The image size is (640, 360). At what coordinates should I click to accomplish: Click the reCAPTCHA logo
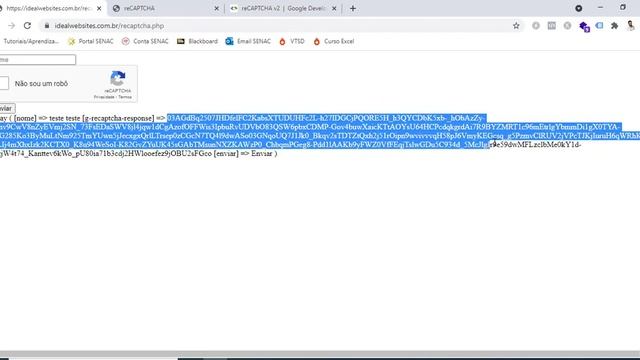pyautogui.click(x=118, y=78)
